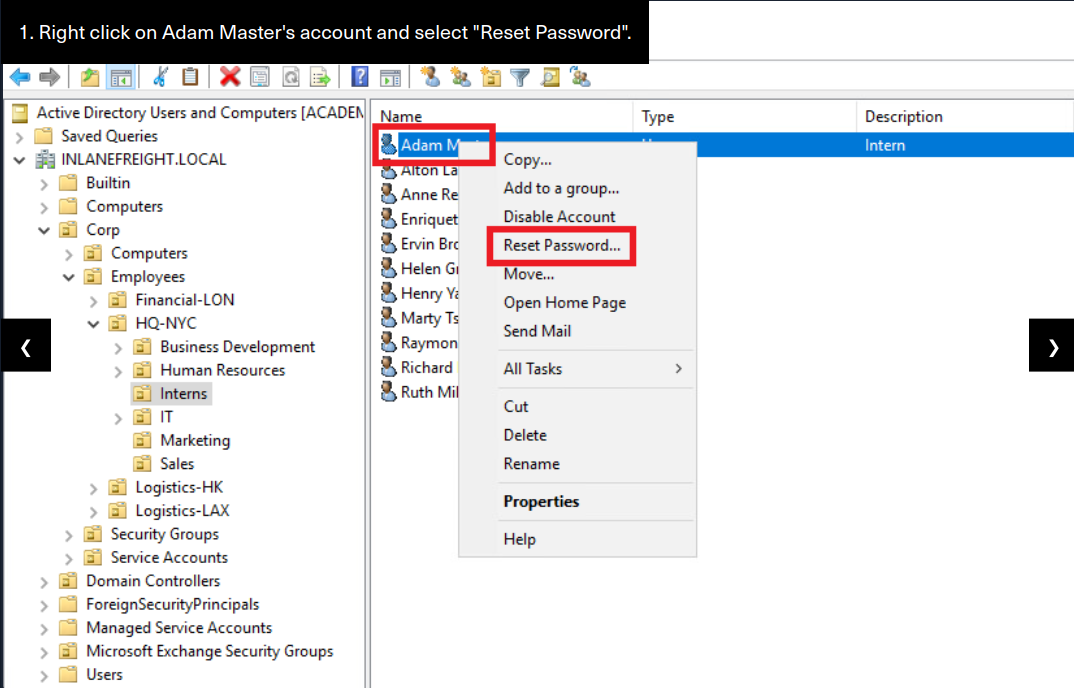Viewport: 1074px width, 688px height.
Task: Select Reset Password... from context menu
Action: 577,245
